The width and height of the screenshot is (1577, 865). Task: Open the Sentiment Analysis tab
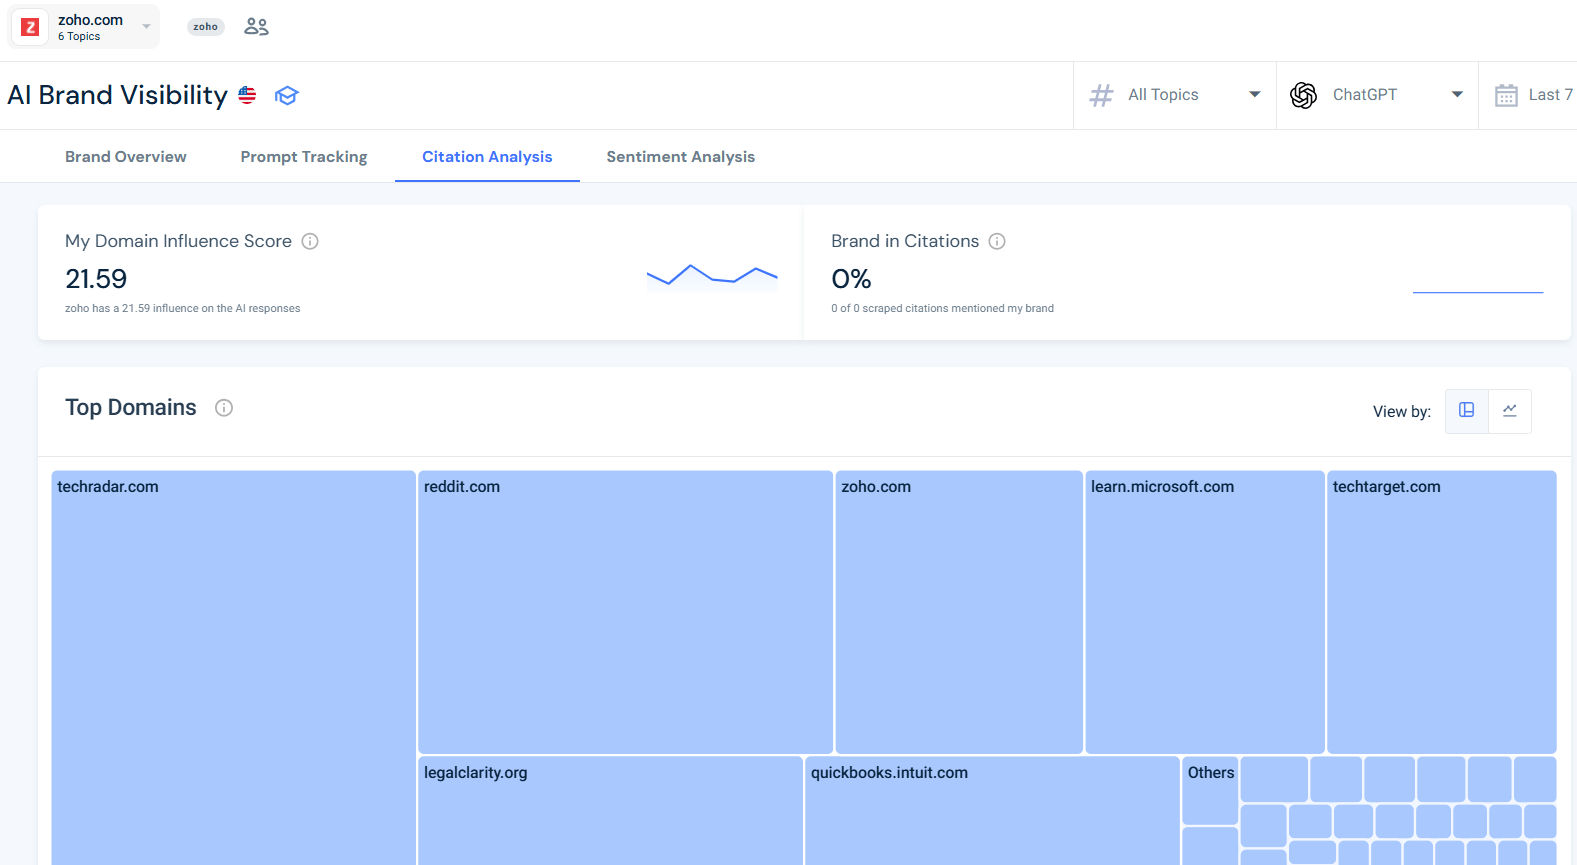tap(681, 157)
